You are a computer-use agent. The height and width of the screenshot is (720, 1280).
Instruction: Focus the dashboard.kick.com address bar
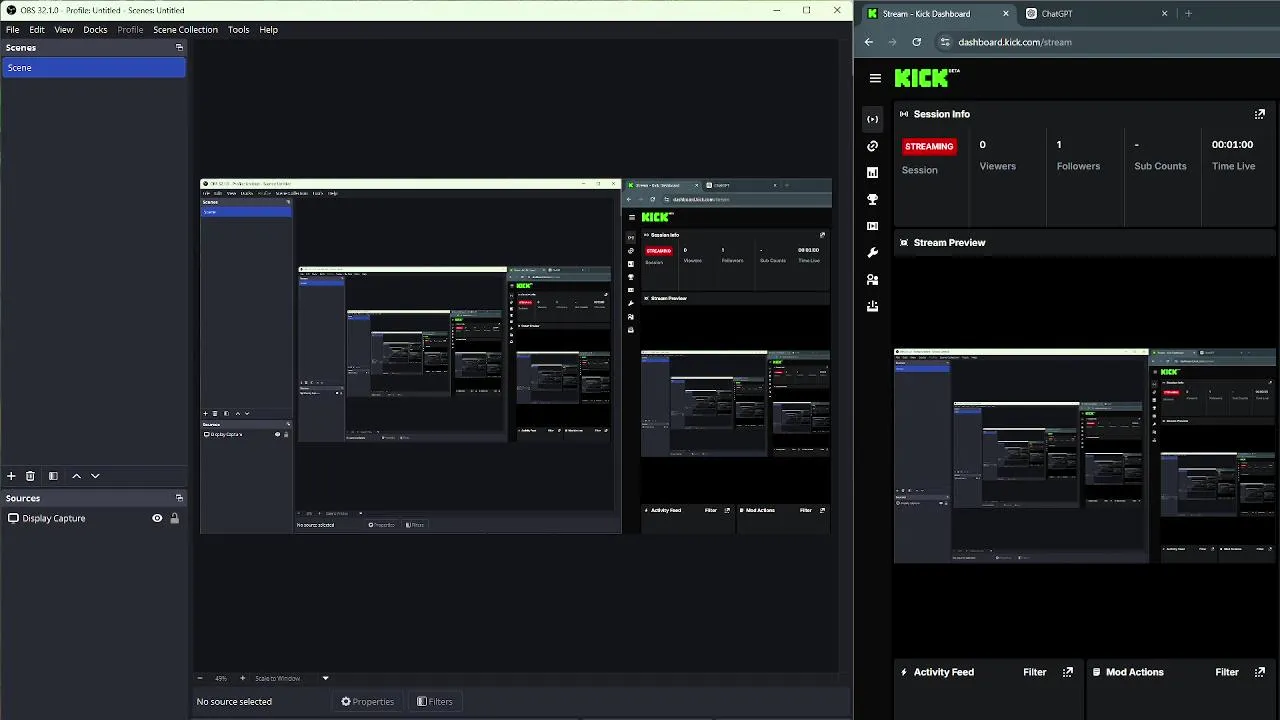click(x=1015, y=42)
